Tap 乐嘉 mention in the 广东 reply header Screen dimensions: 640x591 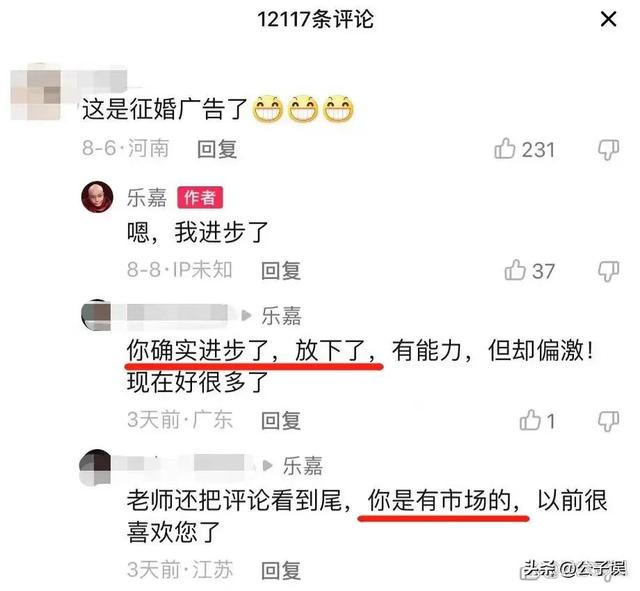pyautogui.click(x=282, y=316)
